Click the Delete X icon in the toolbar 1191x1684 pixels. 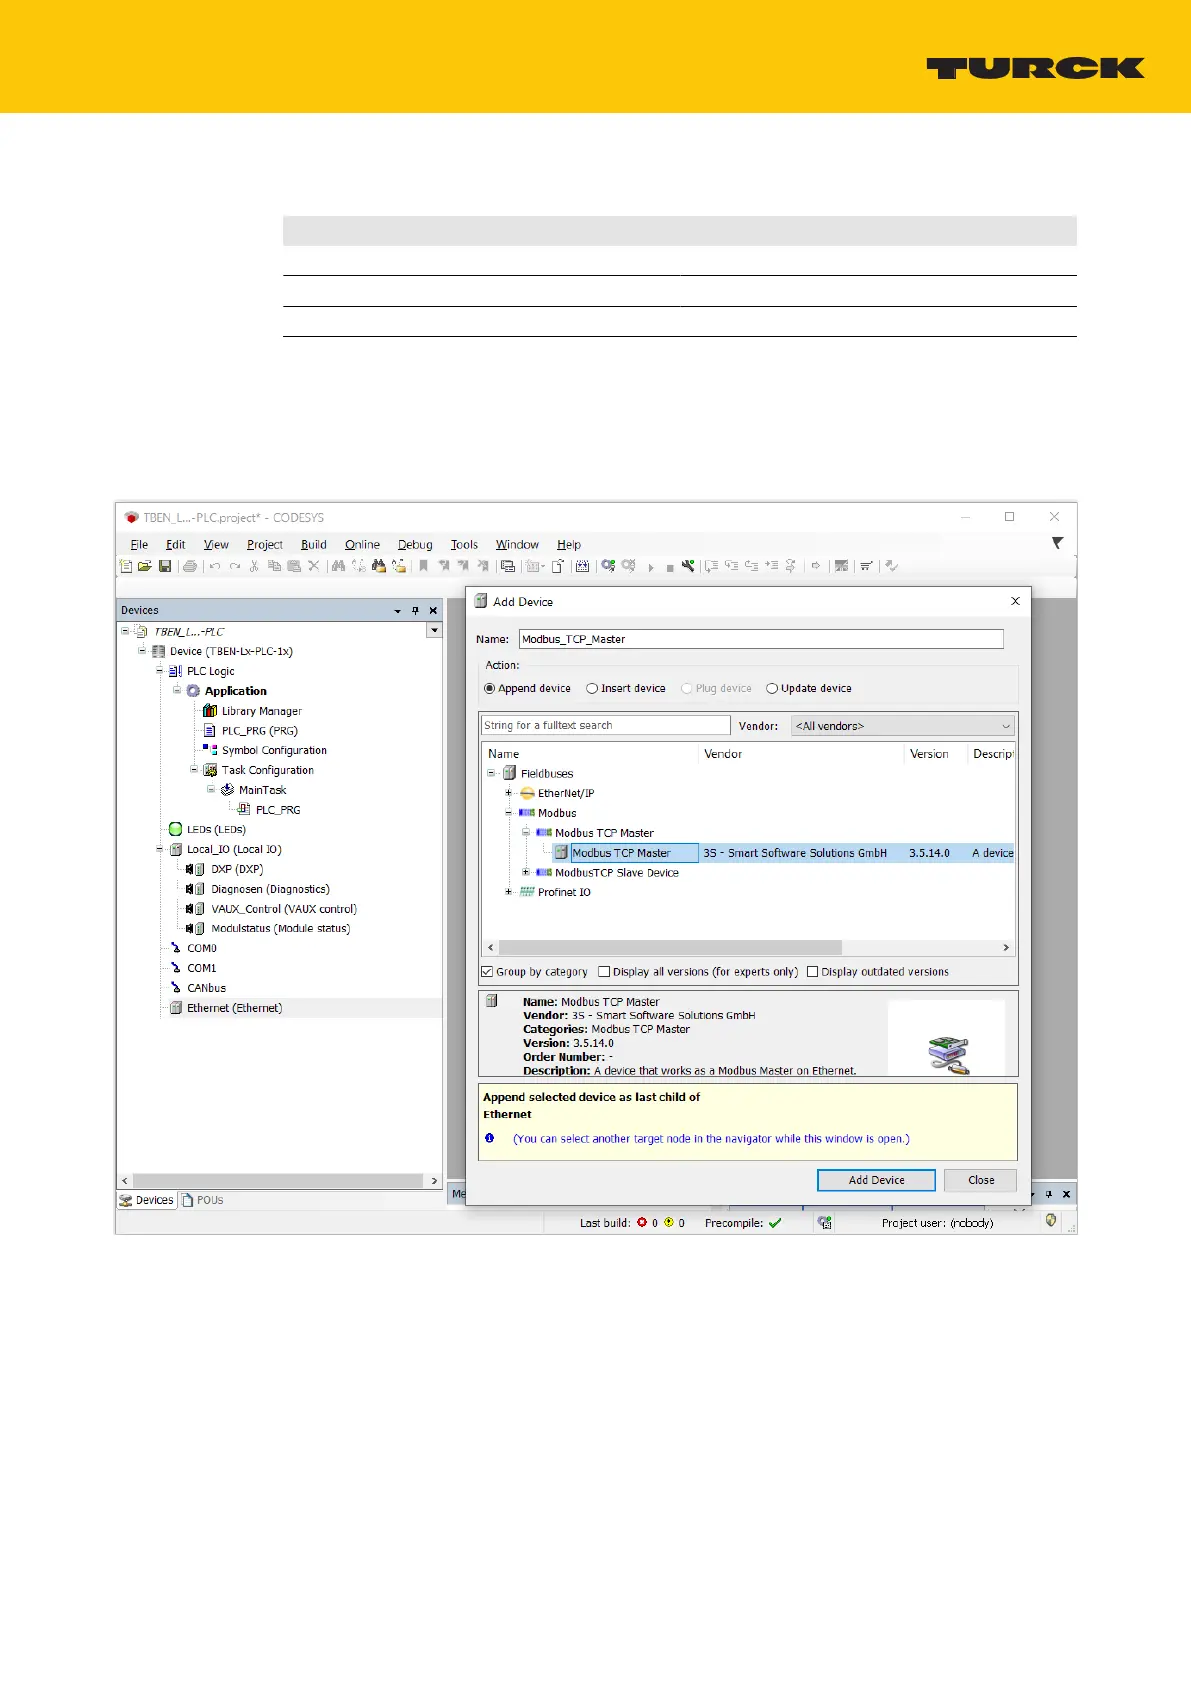point(313,566)
